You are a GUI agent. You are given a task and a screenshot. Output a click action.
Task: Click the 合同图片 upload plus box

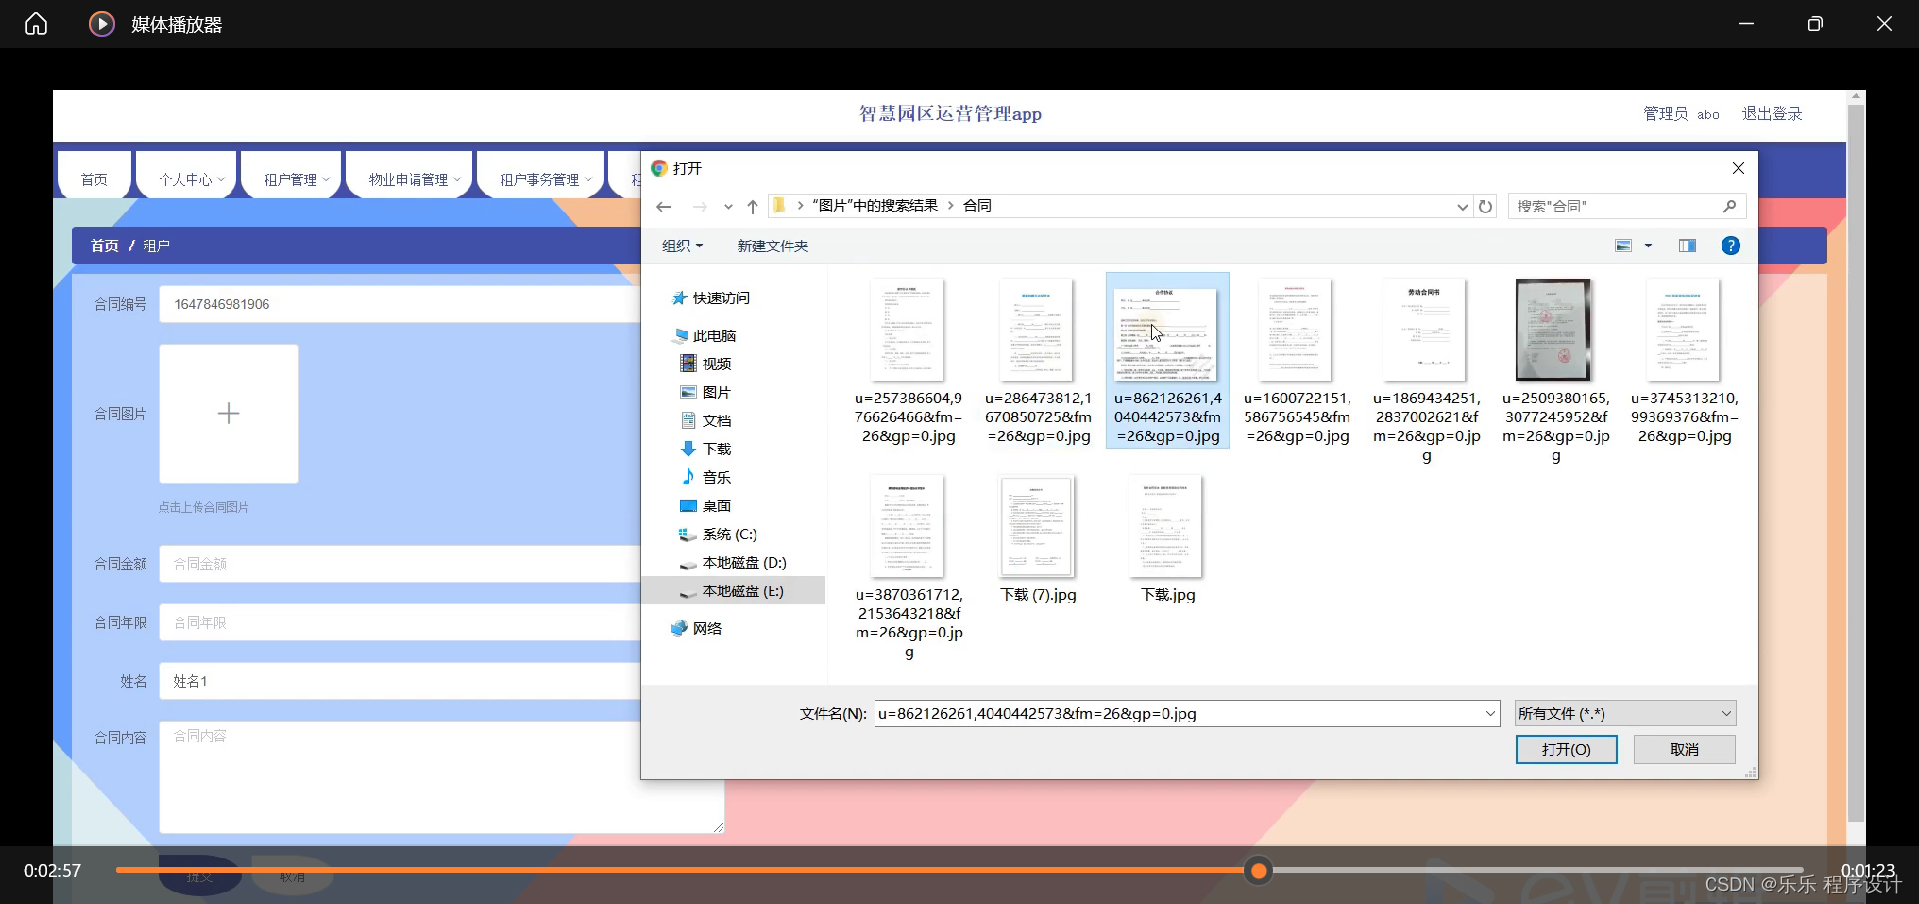pos(229,414)
